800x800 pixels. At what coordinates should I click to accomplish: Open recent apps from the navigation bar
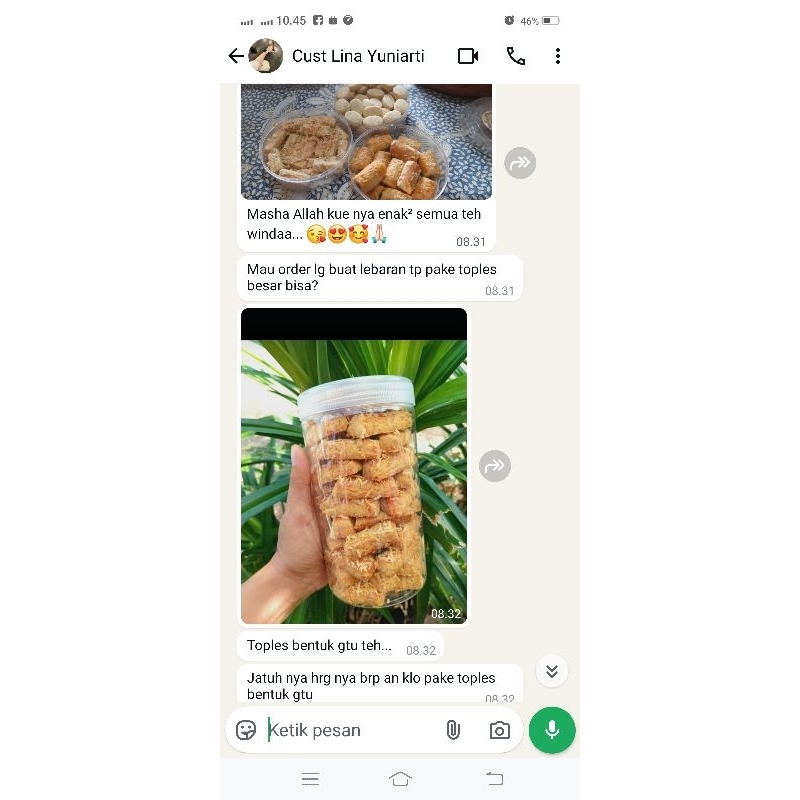pyautogui.click(x=310, y=779)
